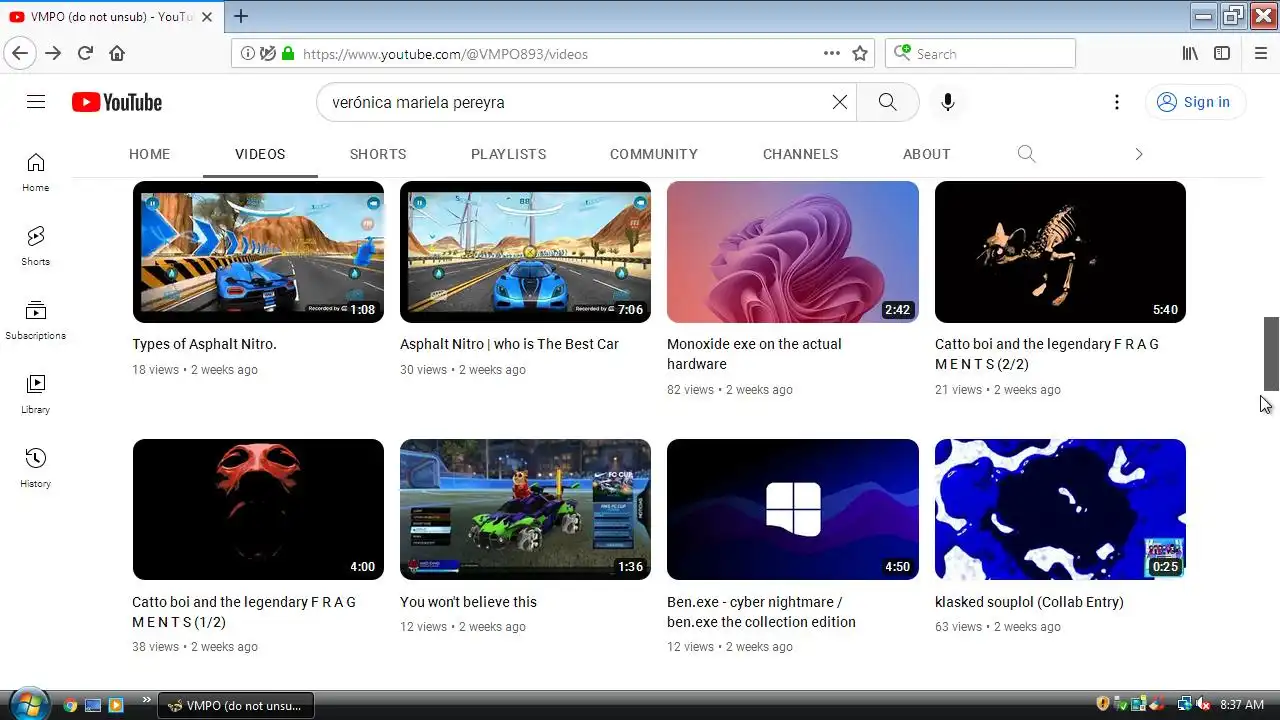Image resolution: width=1280 pixels, height=720 pixels.
Task: Open title 'Ben.exe - cyber nightmare' link
Action: (x=761, y=612)
